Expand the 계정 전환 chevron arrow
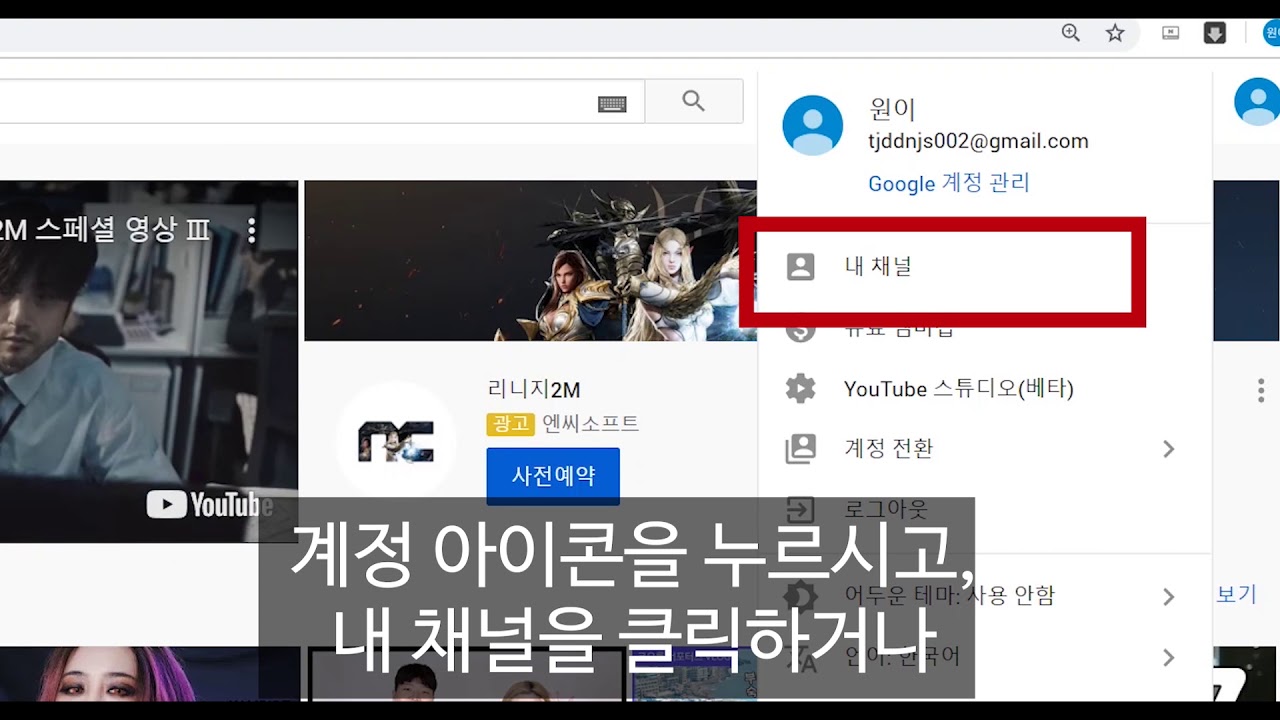The width and height of the screenshot is (1280, 720). [x=1168, y=449]
